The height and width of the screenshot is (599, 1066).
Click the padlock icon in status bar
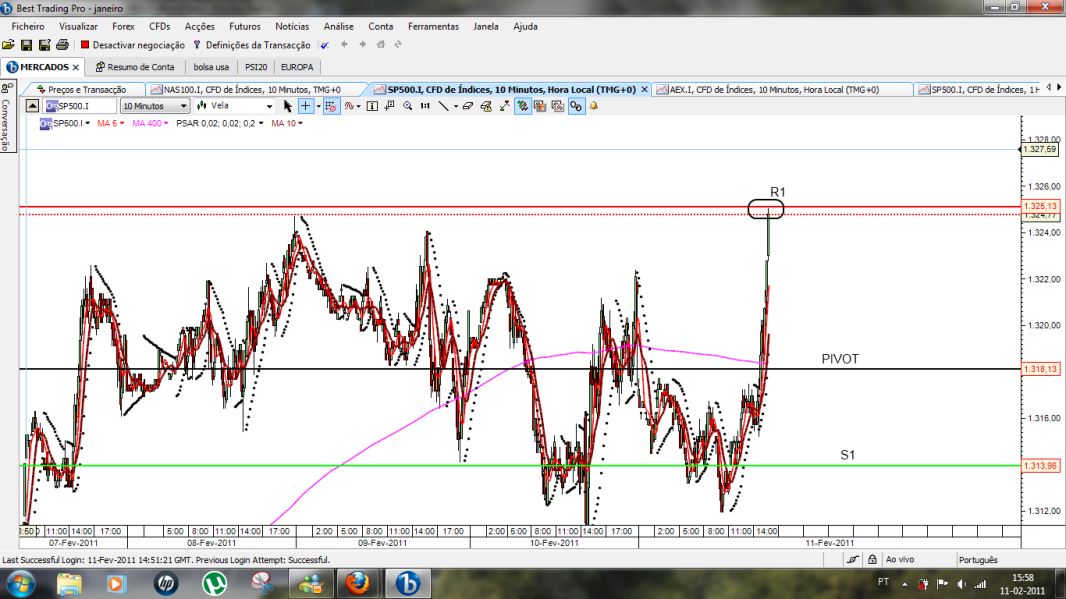click(872, 560)
